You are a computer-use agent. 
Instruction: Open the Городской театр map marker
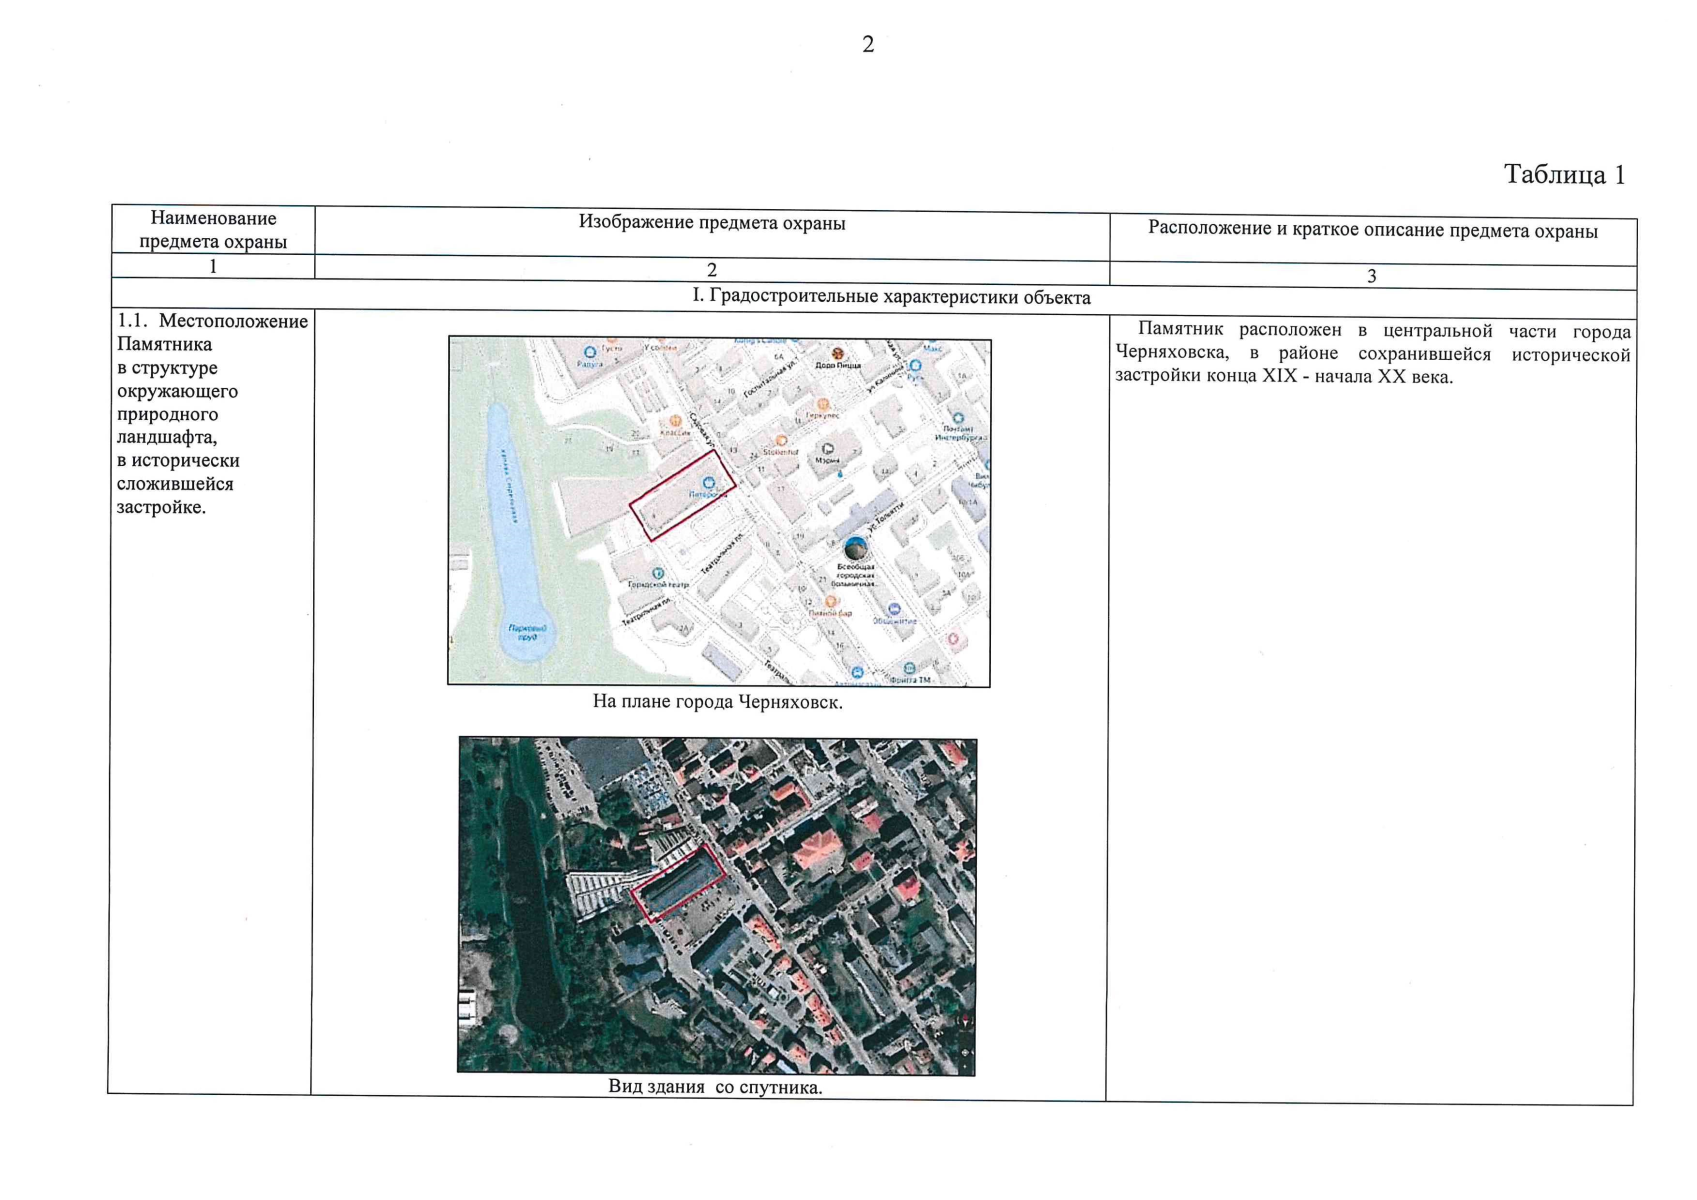(x=657, y=574)
